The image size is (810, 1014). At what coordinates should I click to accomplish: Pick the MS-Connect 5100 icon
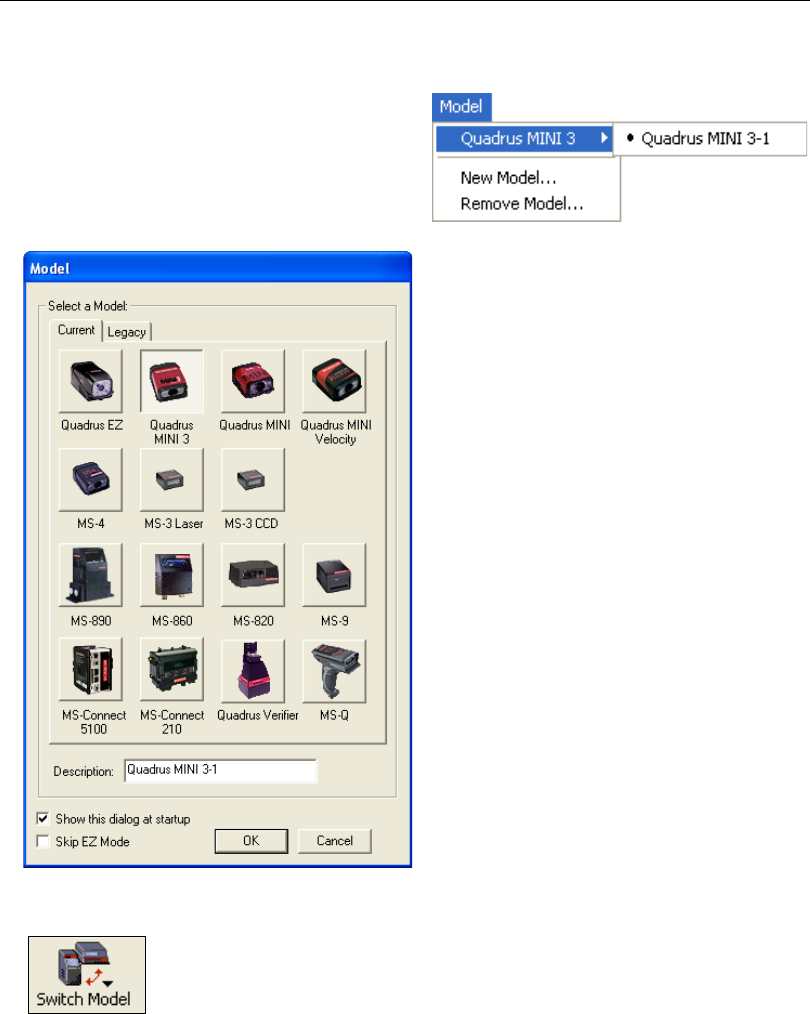click(x=91, y=670)
